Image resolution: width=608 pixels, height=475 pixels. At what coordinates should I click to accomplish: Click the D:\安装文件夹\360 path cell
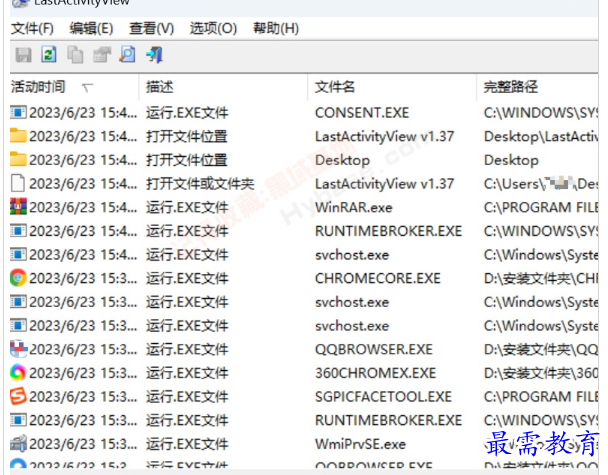pos(541,373)
